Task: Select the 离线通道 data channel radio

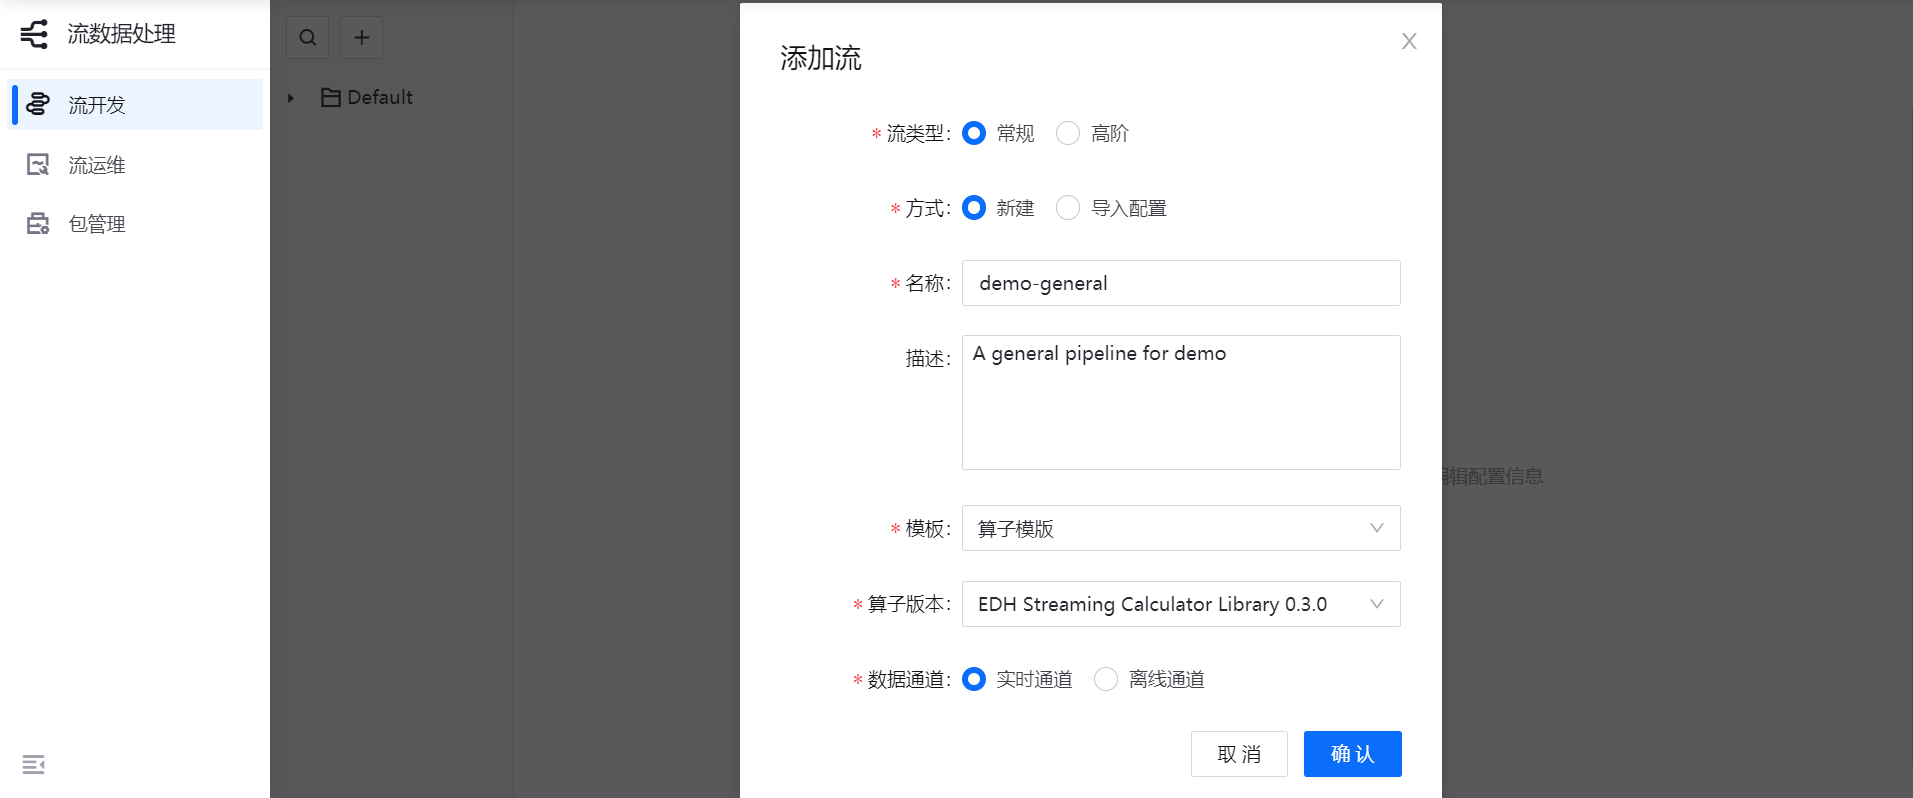Action: tap(1106, 679)
